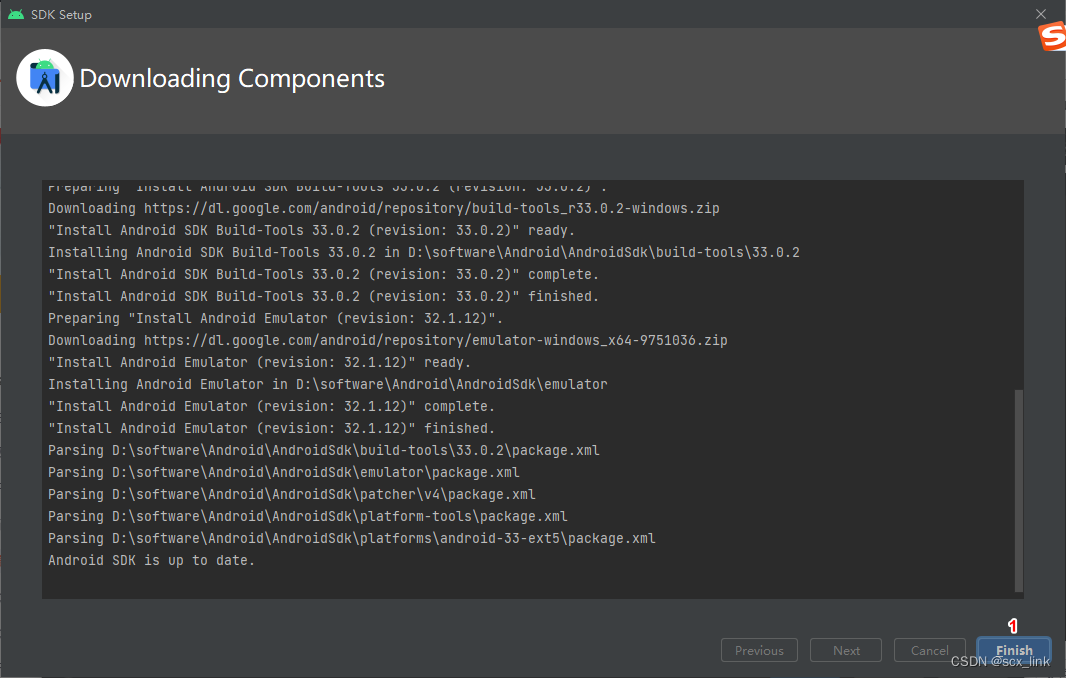Click the build-tools_r33.0.2-windows.zip download line
Screen dimensions: 1066x678
[383, 208]
